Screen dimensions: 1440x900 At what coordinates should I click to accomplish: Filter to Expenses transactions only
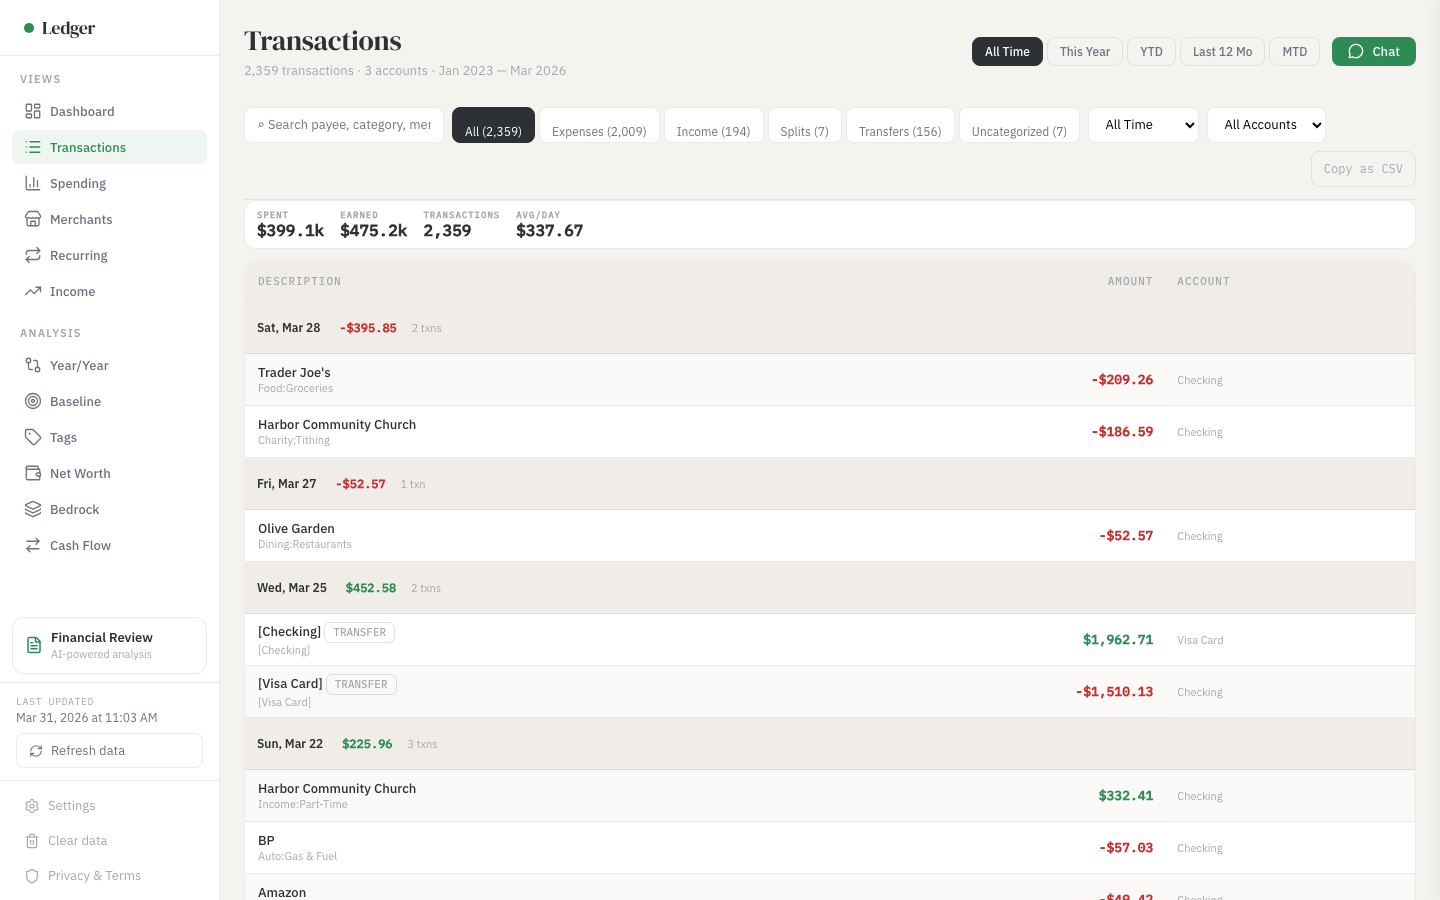click(x=599, y=131)
